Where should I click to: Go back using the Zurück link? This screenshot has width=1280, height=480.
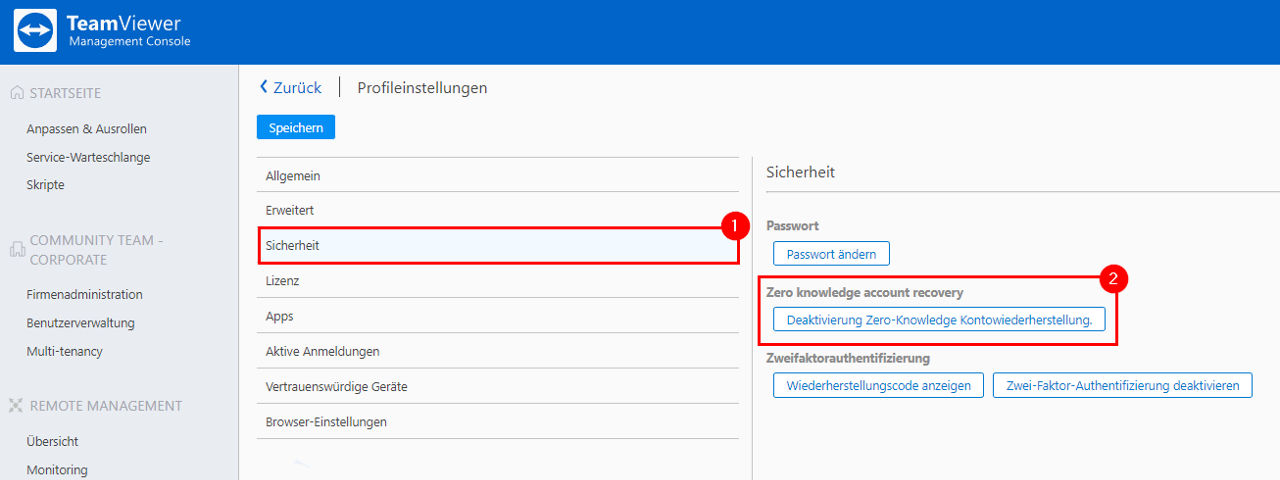[x=290, y=88]
